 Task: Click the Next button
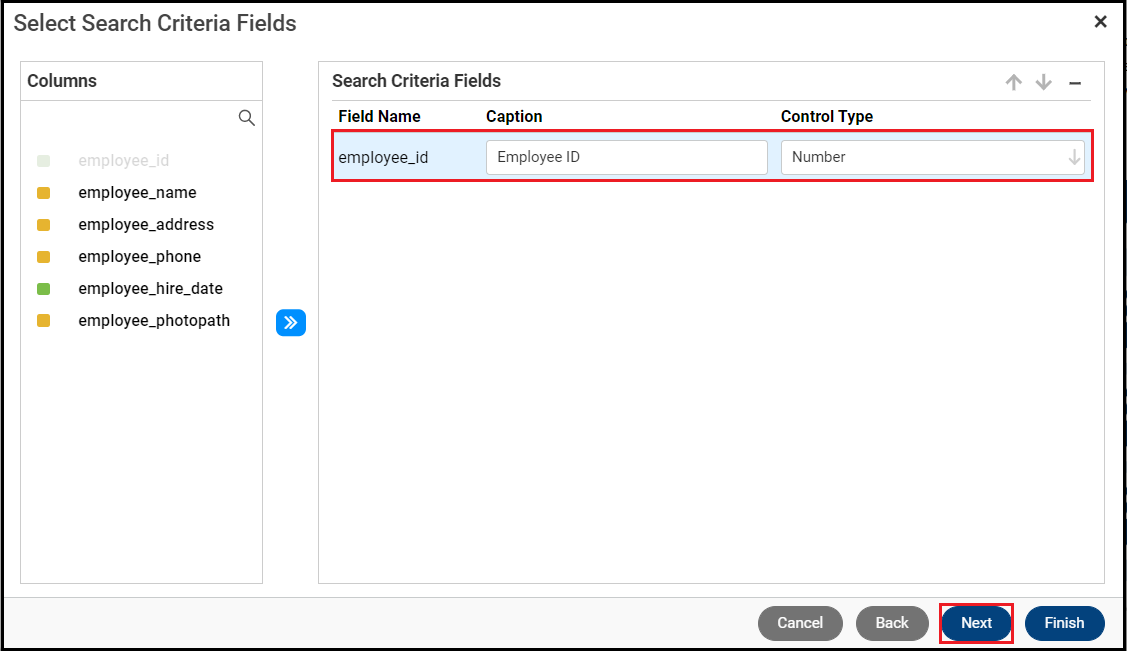(976, 623)
